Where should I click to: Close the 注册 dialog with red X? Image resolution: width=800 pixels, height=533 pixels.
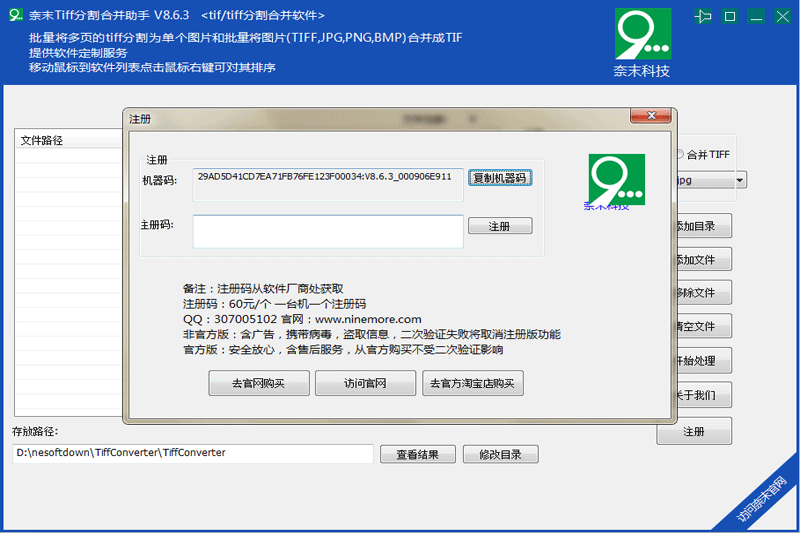pos(651,116)
